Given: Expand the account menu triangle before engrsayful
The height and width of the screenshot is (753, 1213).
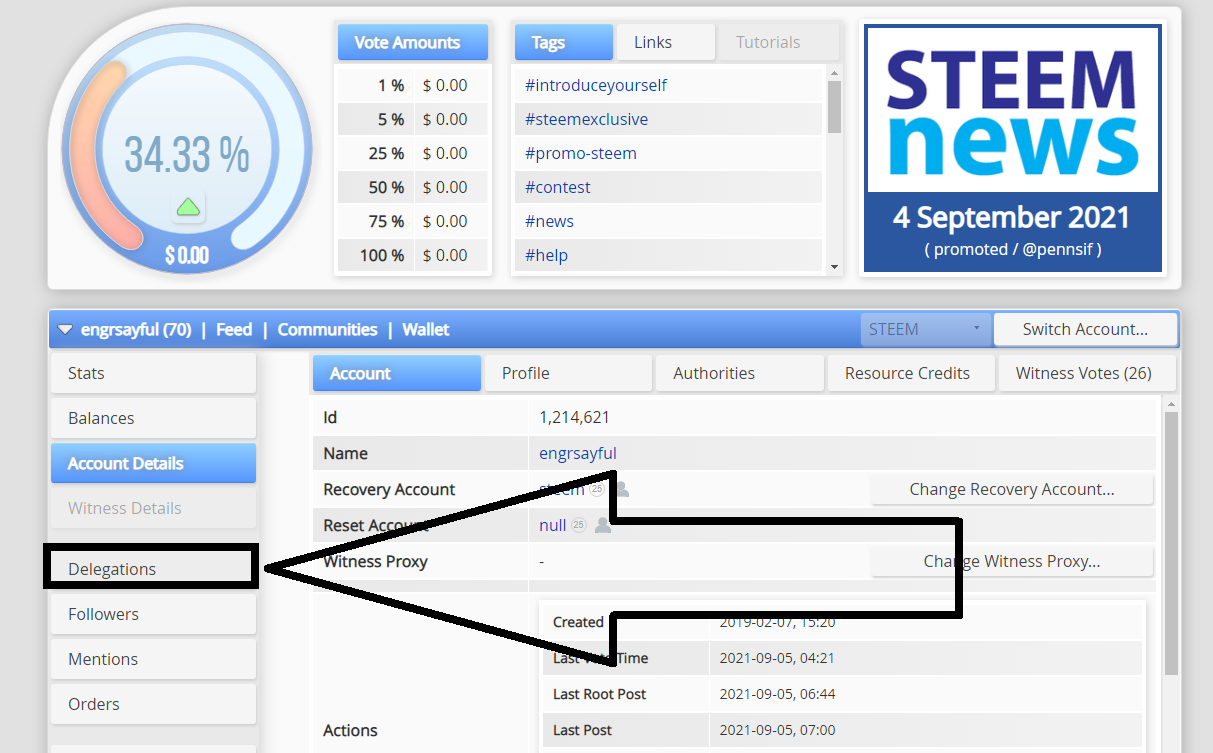Looking at the screenshot, I should (x=65, y=330).
